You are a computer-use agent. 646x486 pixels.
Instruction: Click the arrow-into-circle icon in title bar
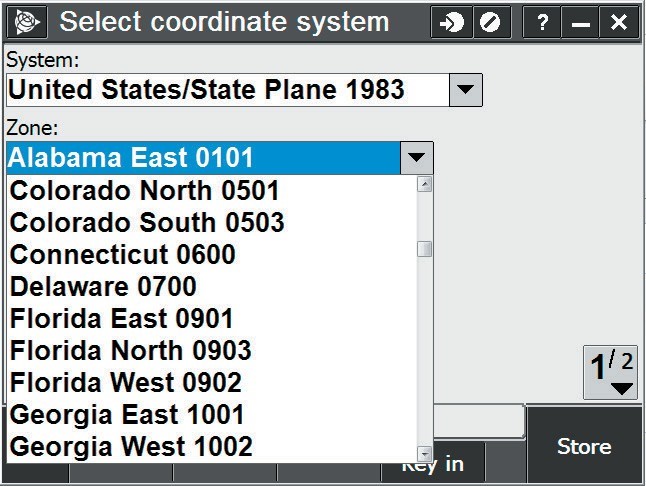point(451,22)
